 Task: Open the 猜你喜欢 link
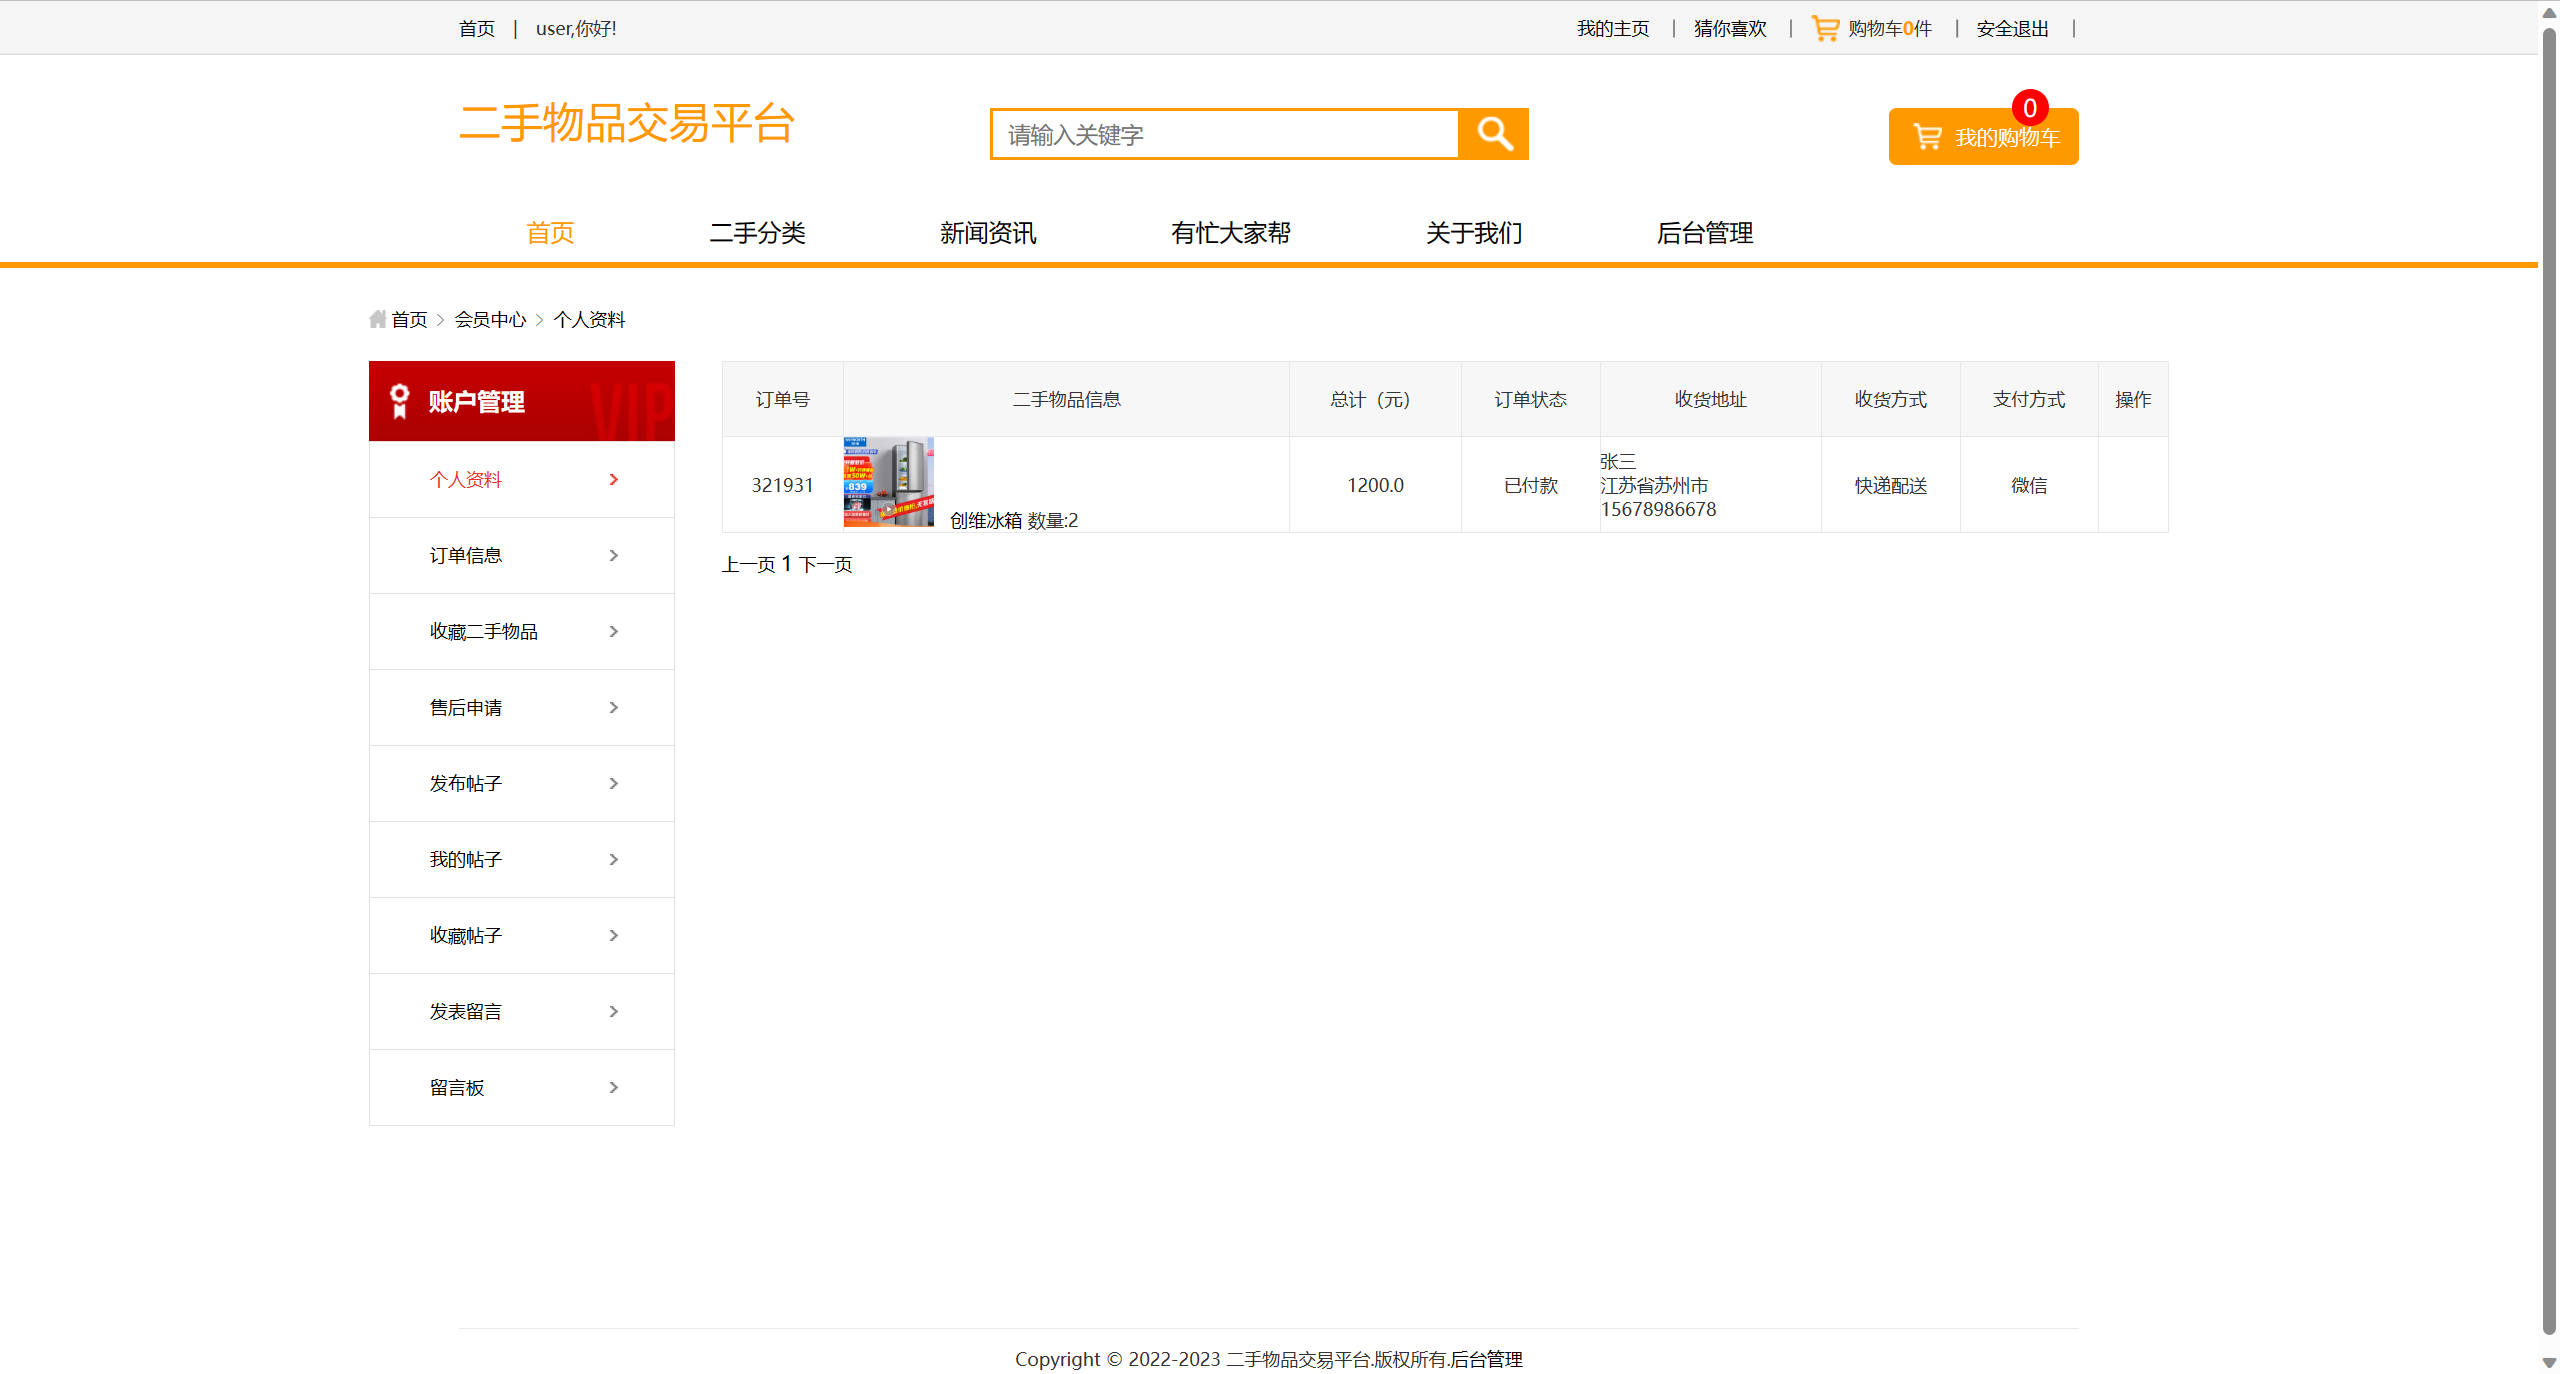(x=1729, y=27)
